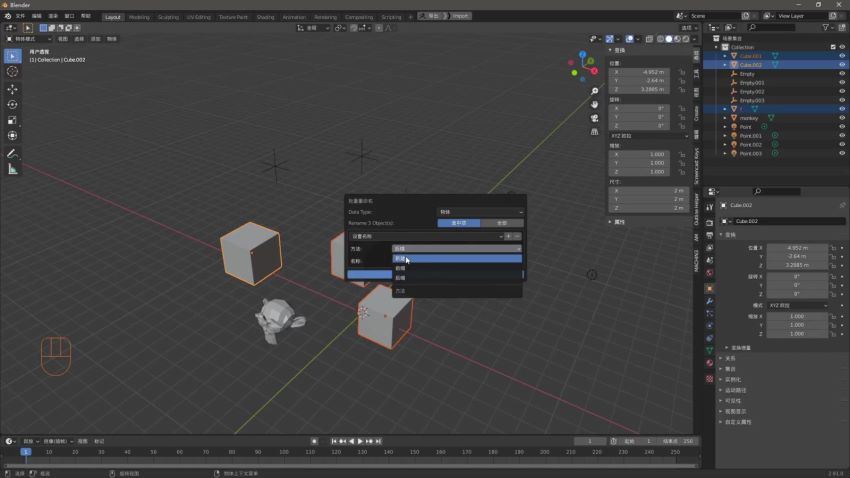Open Tool properties tab icon
The image size is (850, 478).
click(710, 208)
